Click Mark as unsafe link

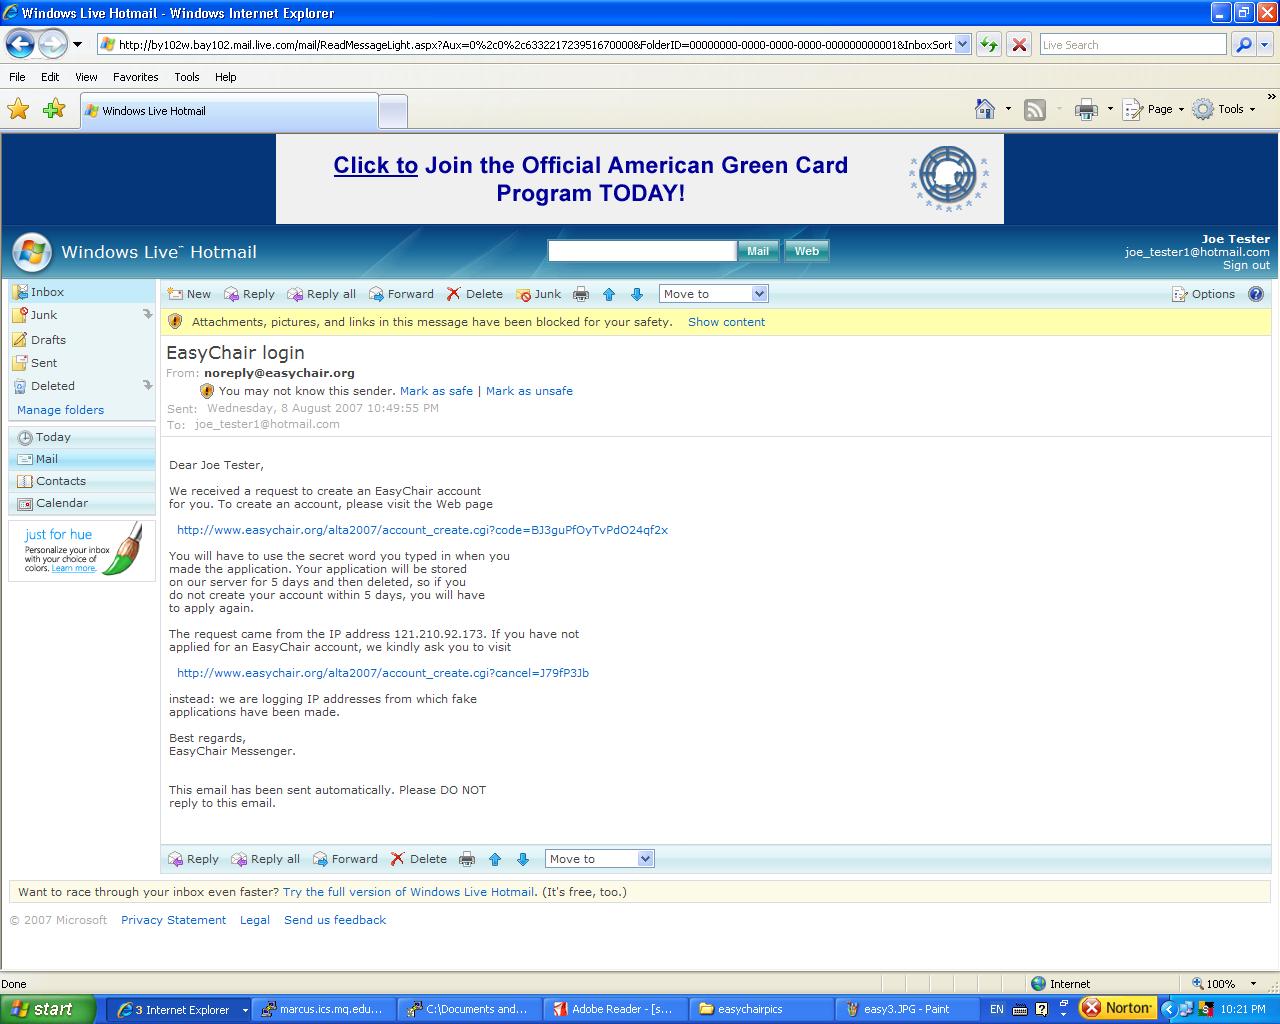[529, 391]
